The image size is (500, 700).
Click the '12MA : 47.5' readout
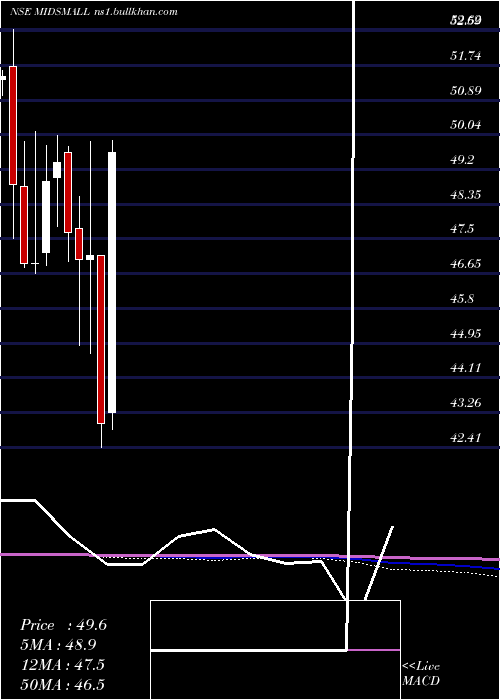coord(62,665)
